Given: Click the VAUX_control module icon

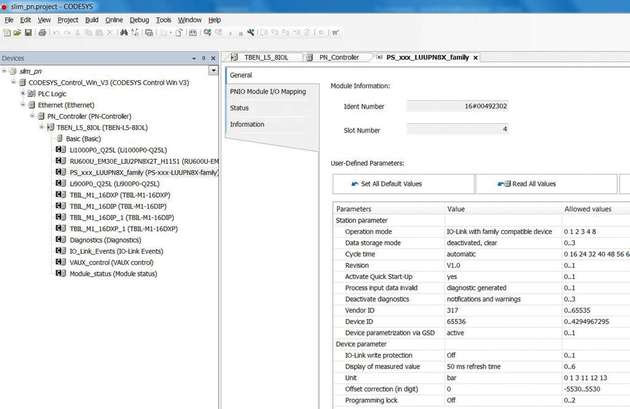Looking at the screenshot, I should pos(61,262).
